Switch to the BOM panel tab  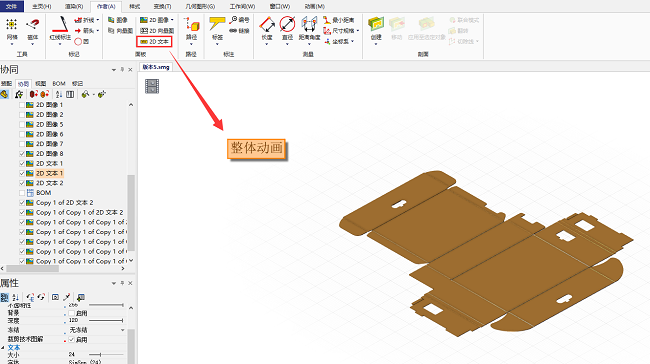(59, 84)
